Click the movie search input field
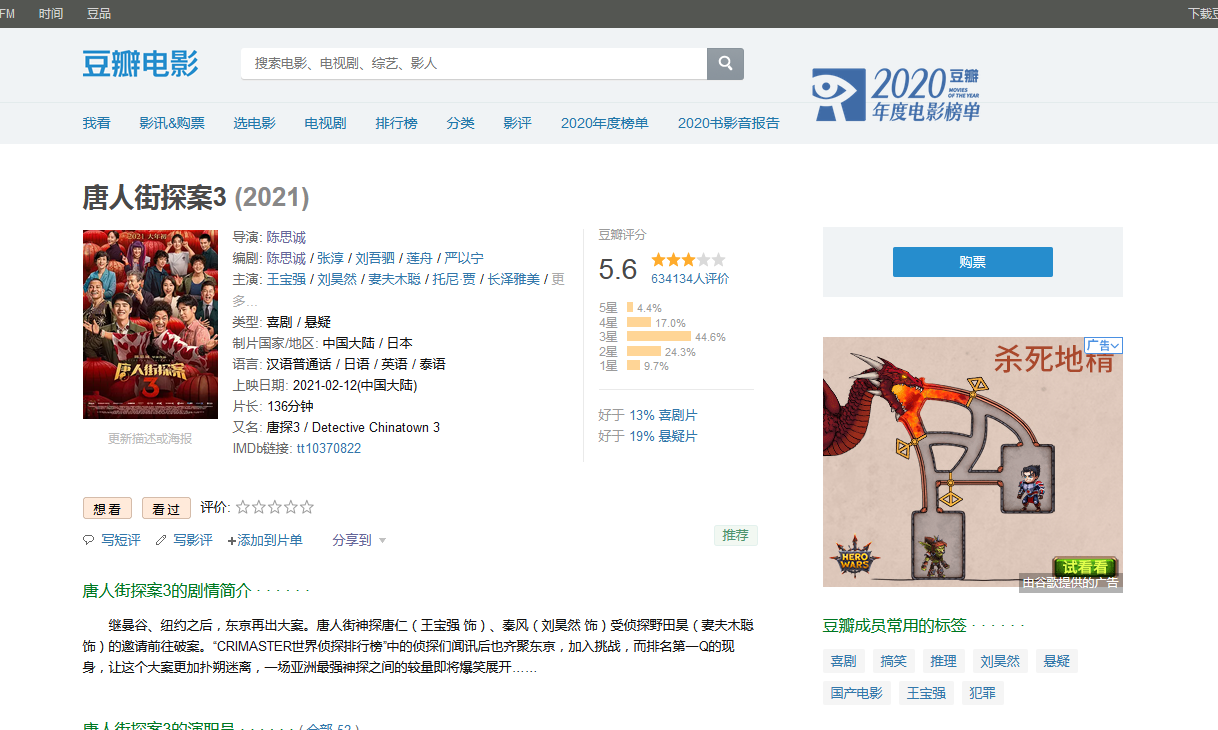This screenshot has width=1218, height=730. [x=473, y=63]
